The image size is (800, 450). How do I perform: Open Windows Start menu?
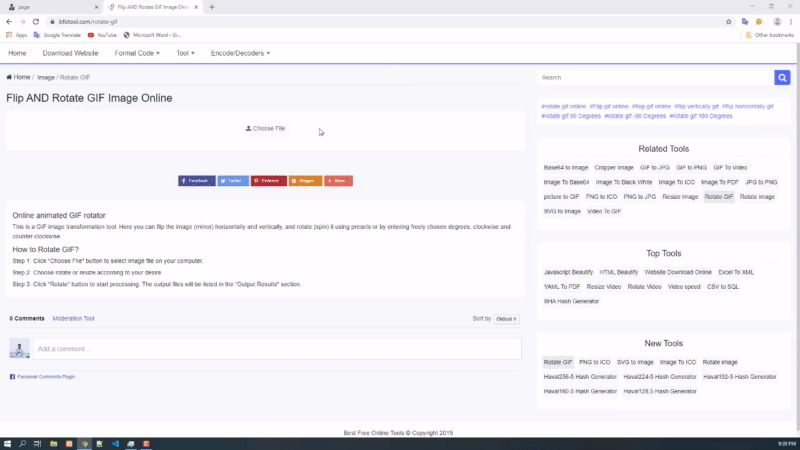click(x=8, y=443)
